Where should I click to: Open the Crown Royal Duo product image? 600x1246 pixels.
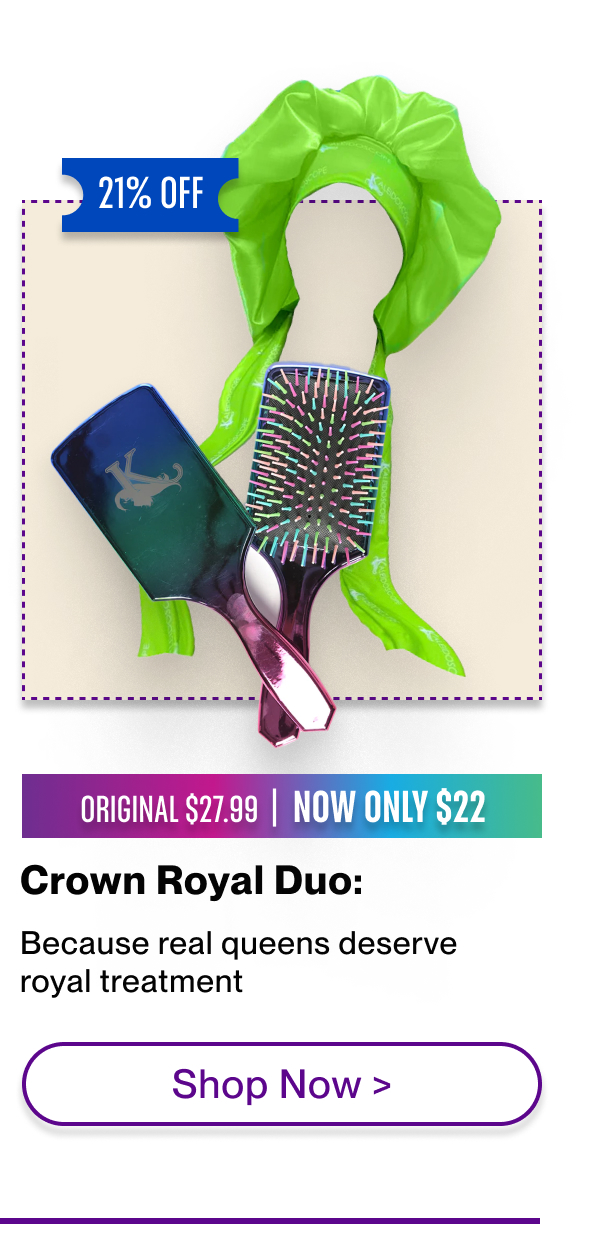tap(282, 420)
